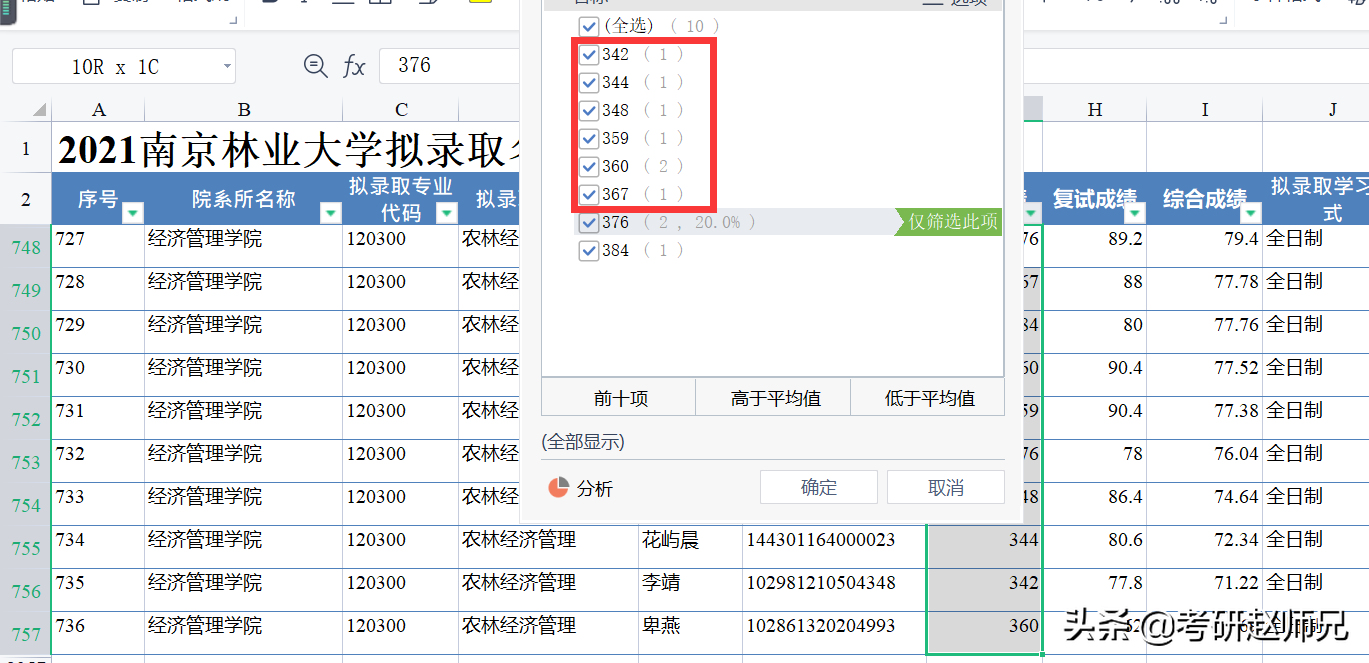Click the fx insert function icon
Image resolution: width=1369 pixels, height=663 pixels.
[x=355, y=66]
